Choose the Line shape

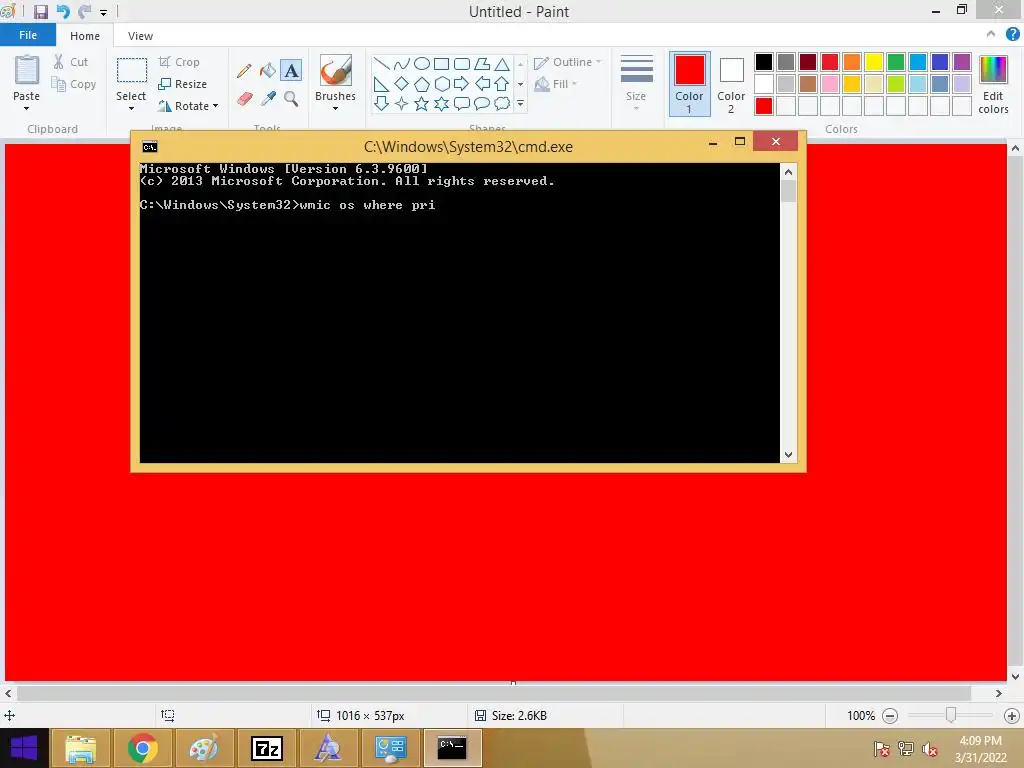(x=381, y=63)
